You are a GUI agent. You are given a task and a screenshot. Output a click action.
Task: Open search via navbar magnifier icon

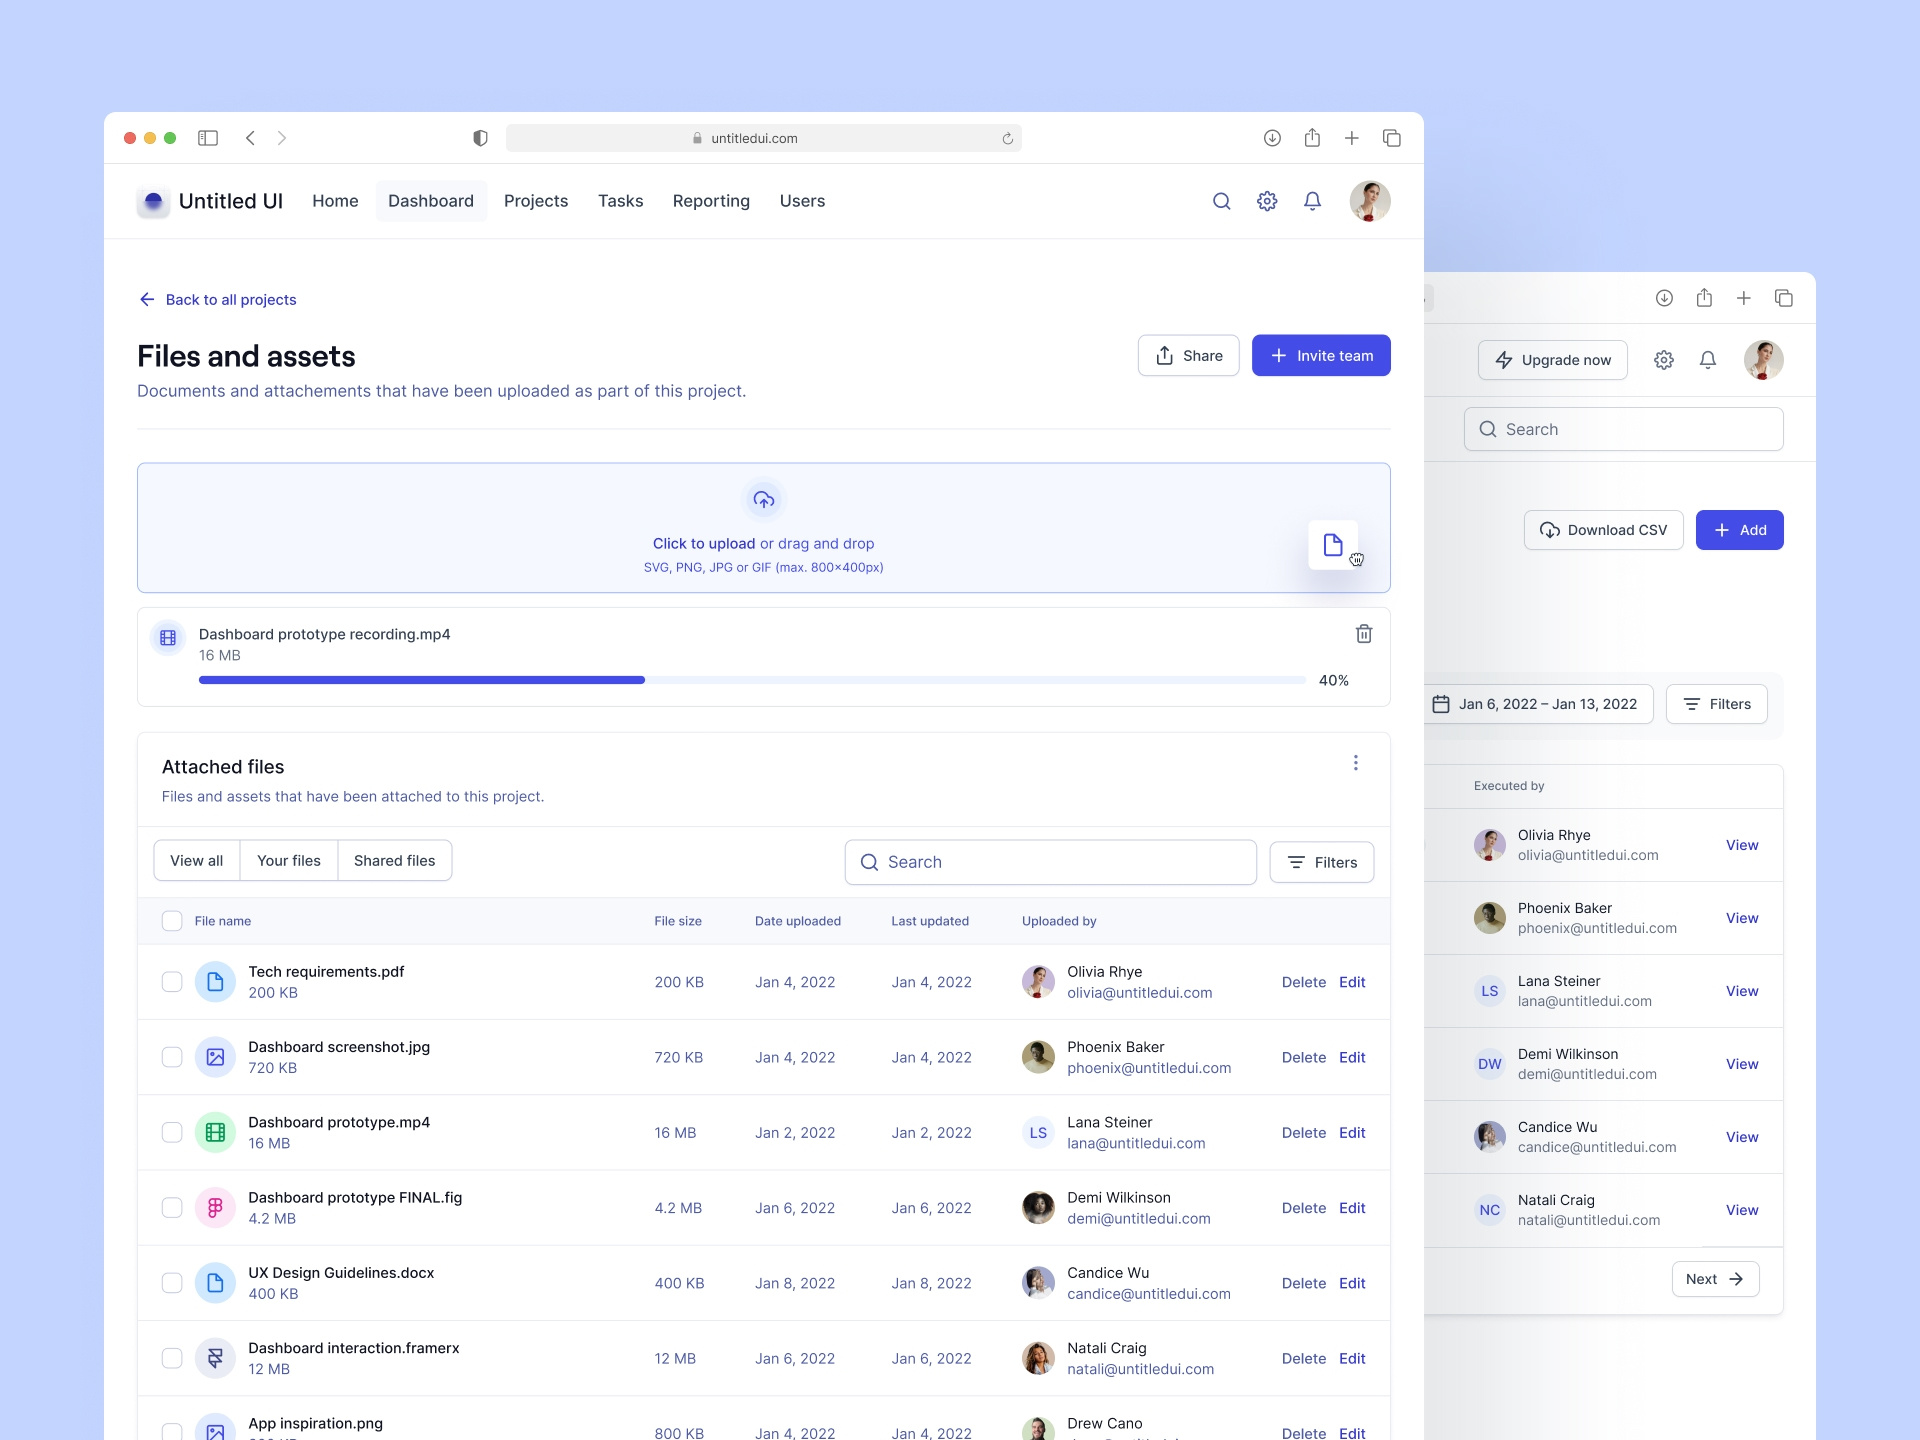(1221, 201)
